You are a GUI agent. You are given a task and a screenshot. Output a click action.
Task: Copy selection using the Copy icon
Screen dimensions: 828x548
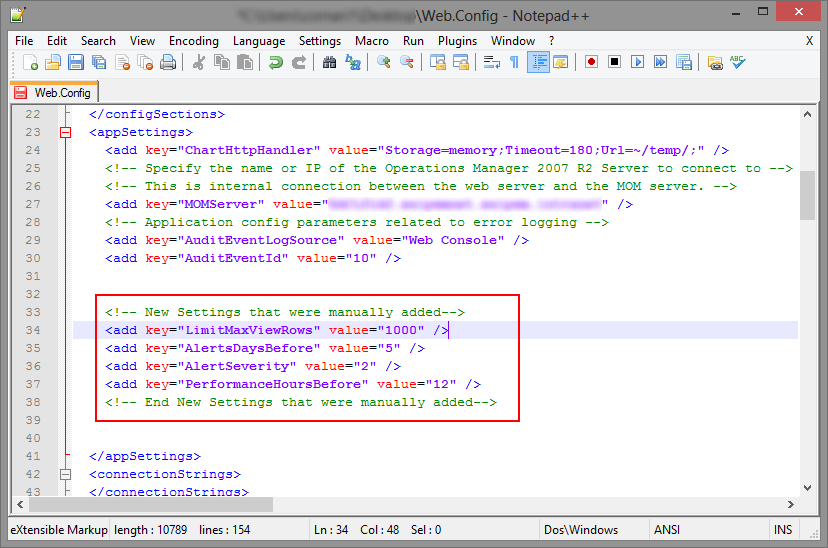222,62
